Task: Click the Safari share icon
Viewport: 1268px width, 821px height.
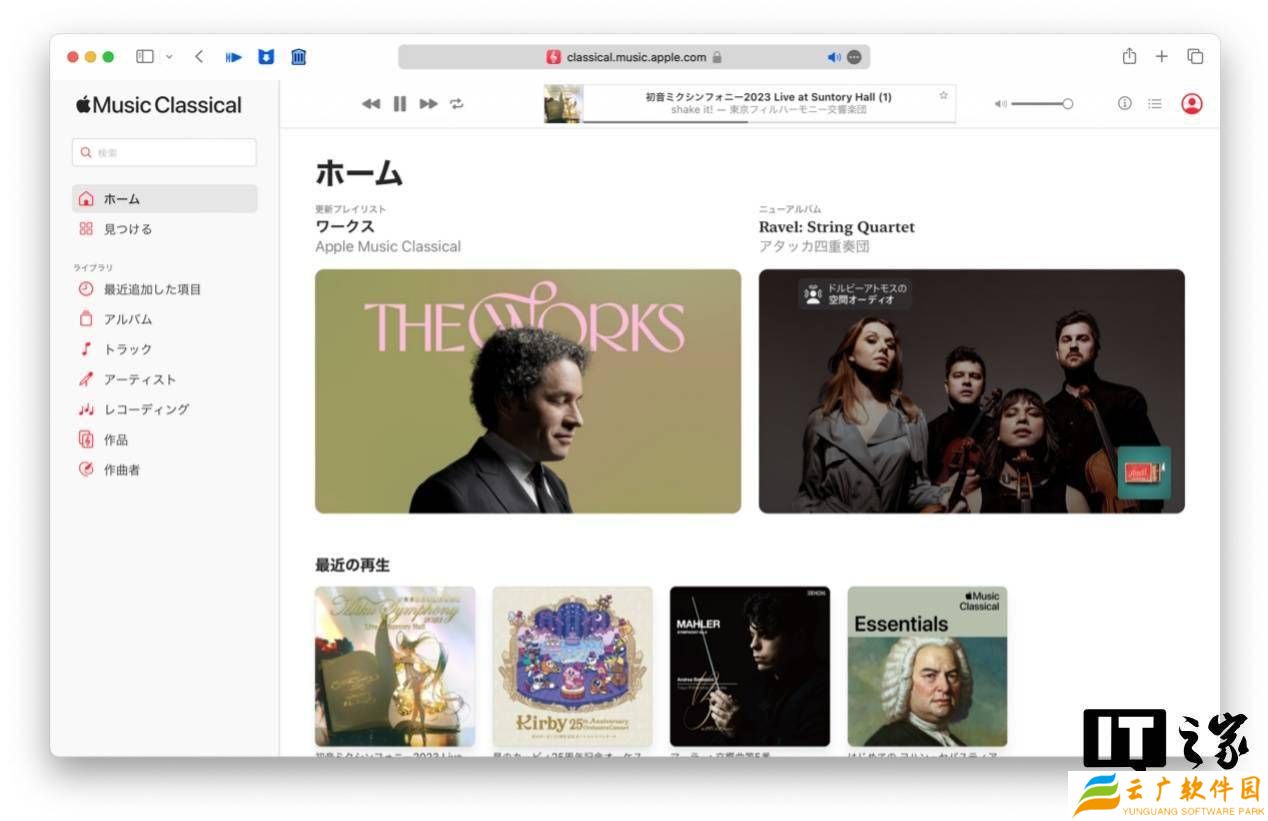Action: 1129,57
